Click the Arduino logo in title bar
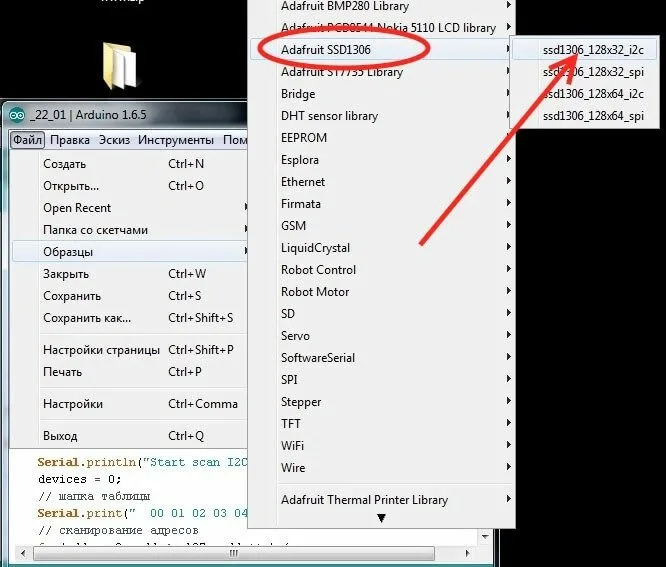Viewport: 666px width, 567px height. point(17,115)
